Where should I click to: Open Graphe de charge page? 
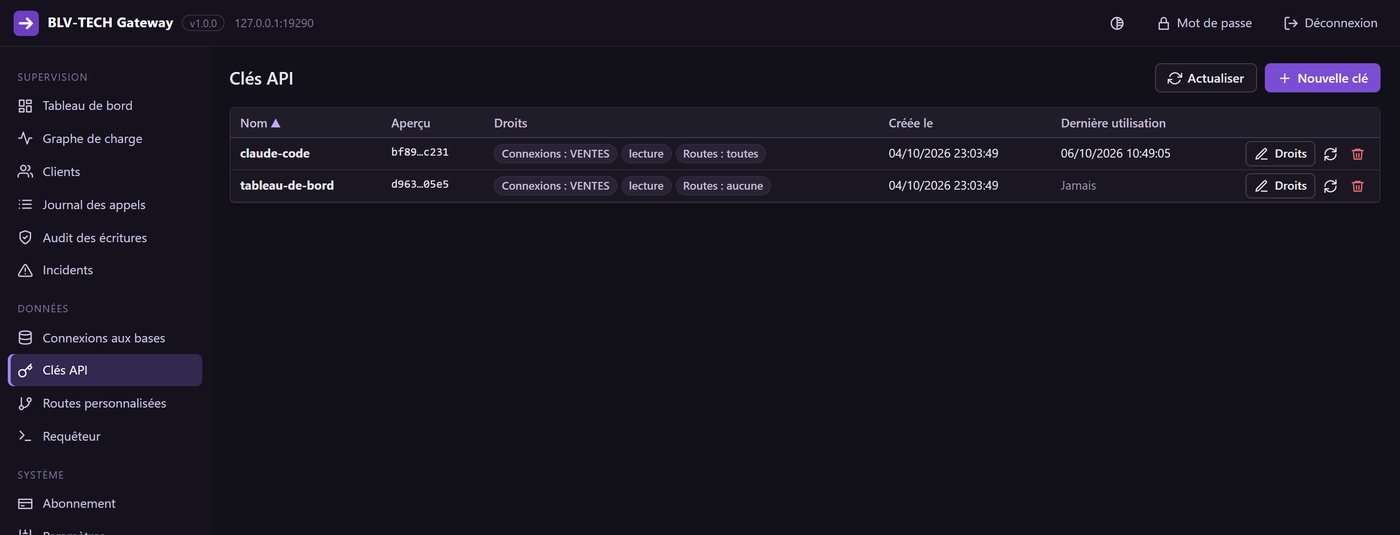(x=105, y=139)
